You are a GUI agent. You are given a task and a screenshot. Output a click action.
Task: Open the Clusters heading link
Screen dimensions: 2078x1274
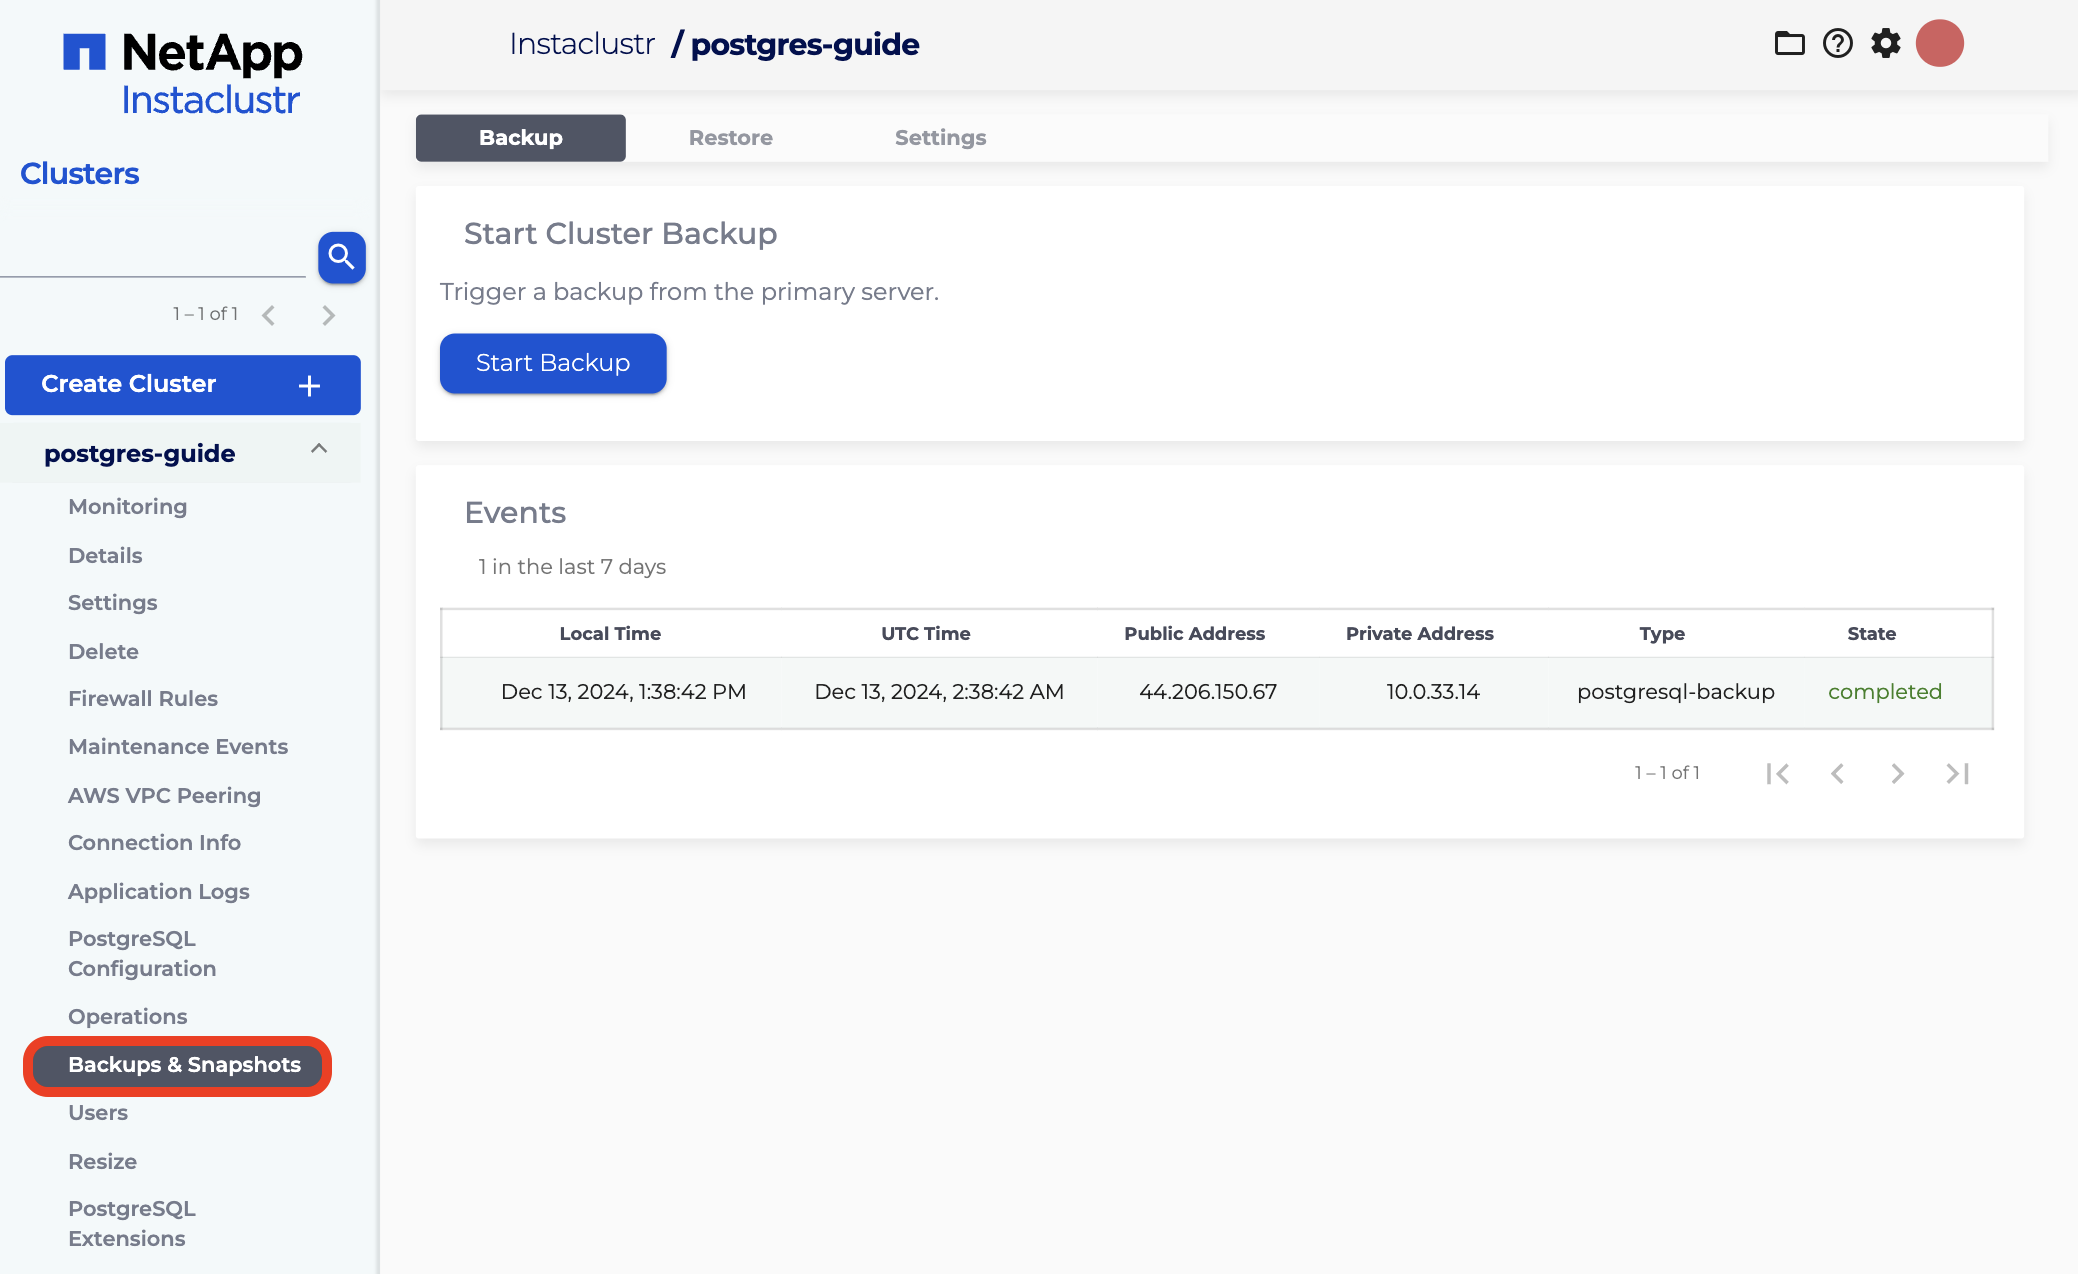(x=80, y=174)
